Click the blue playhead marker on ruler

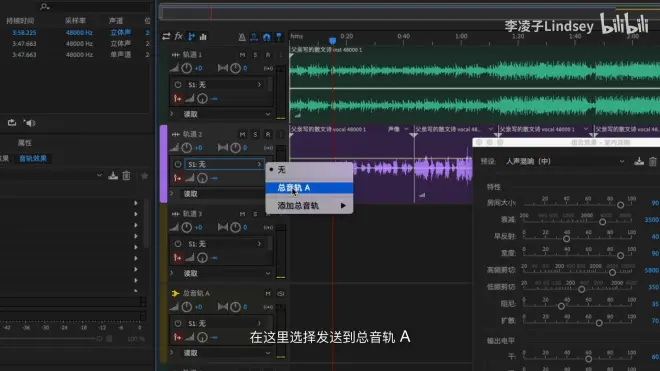point(333,40)
